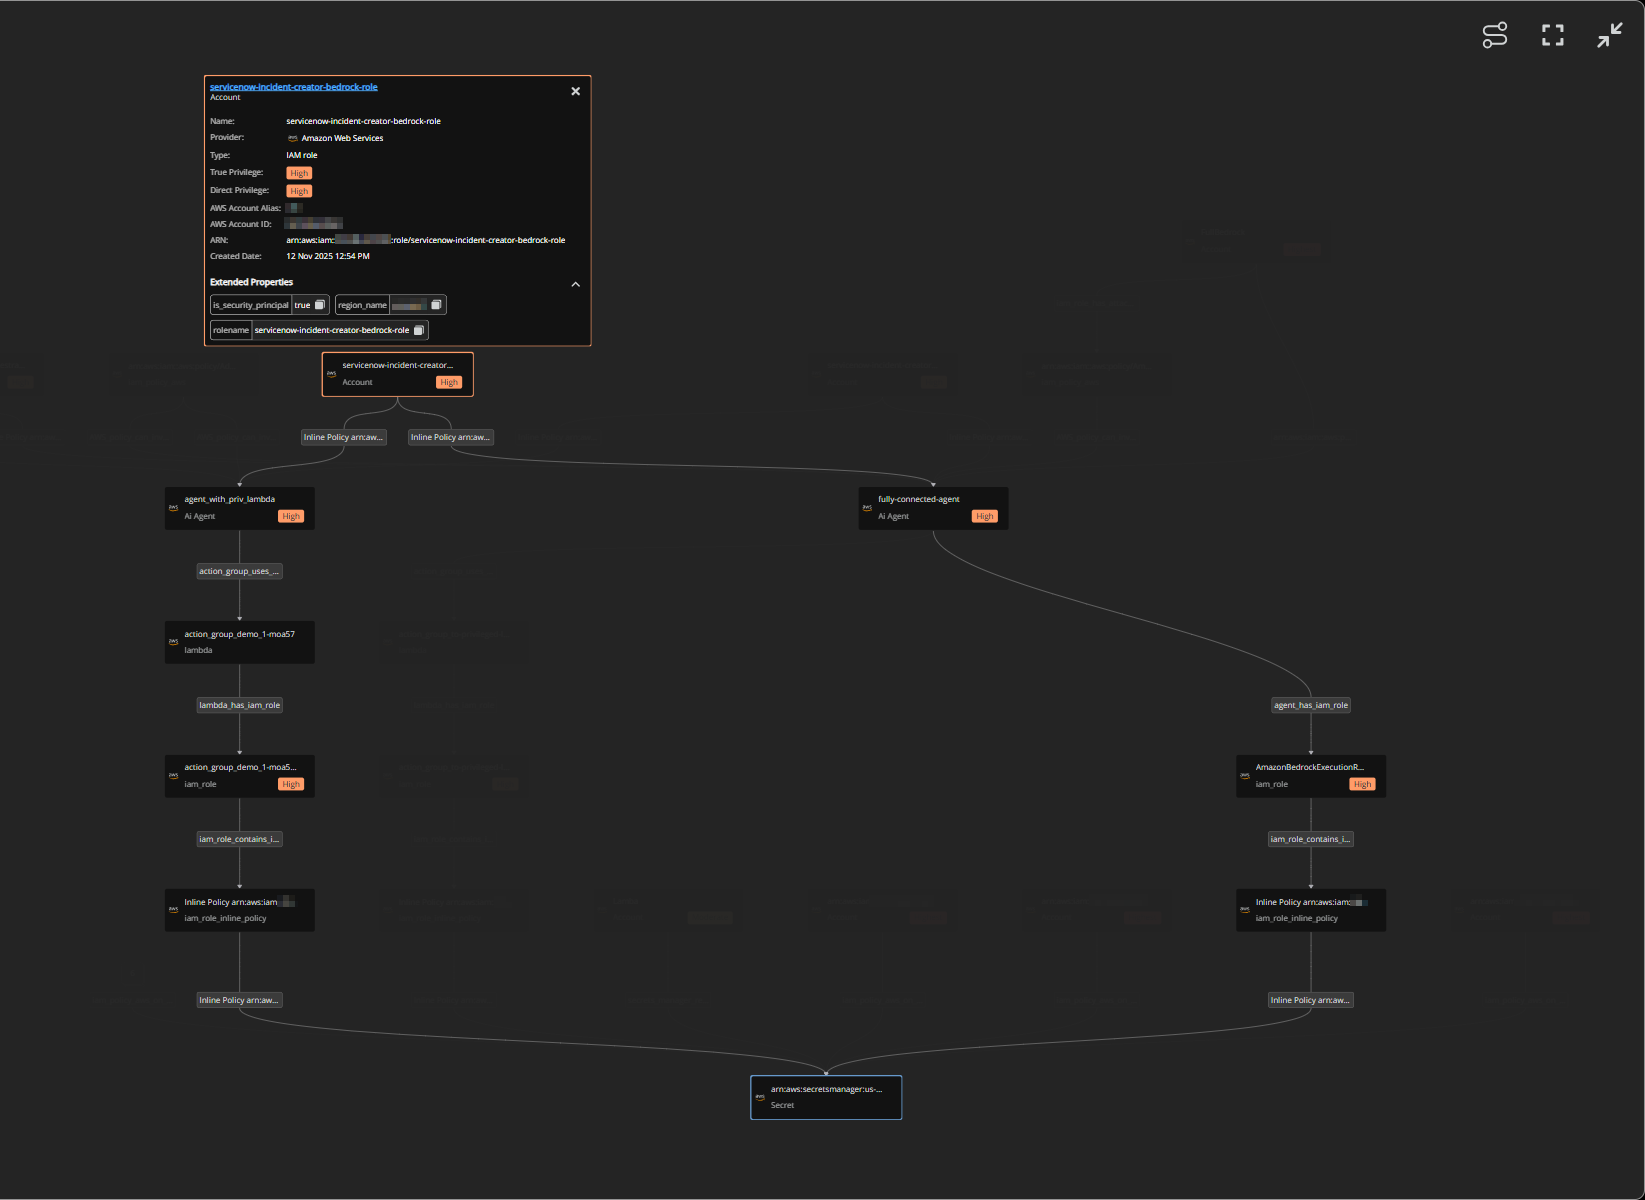Copy the is_security_principal value
Image resolution: width=1645 pixels, height=1200 pixels.
tap(320, 305)
